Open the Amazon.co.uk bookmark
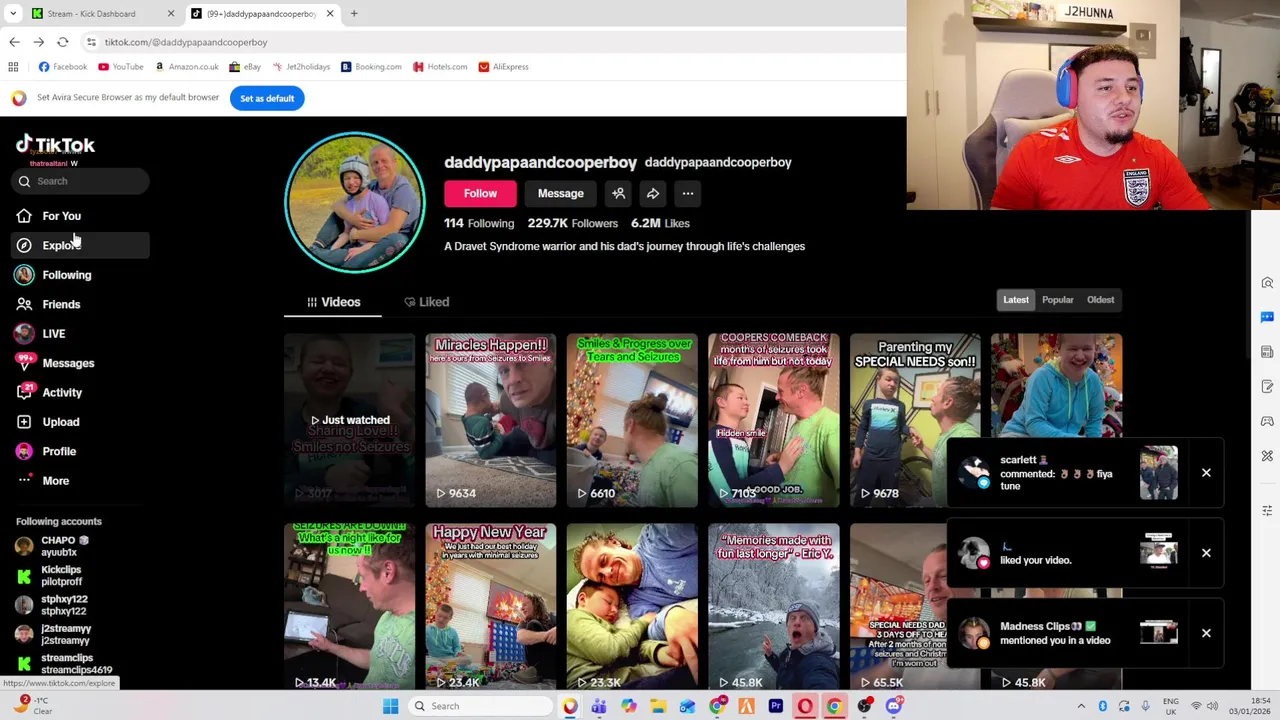 (x=187, y=67)
